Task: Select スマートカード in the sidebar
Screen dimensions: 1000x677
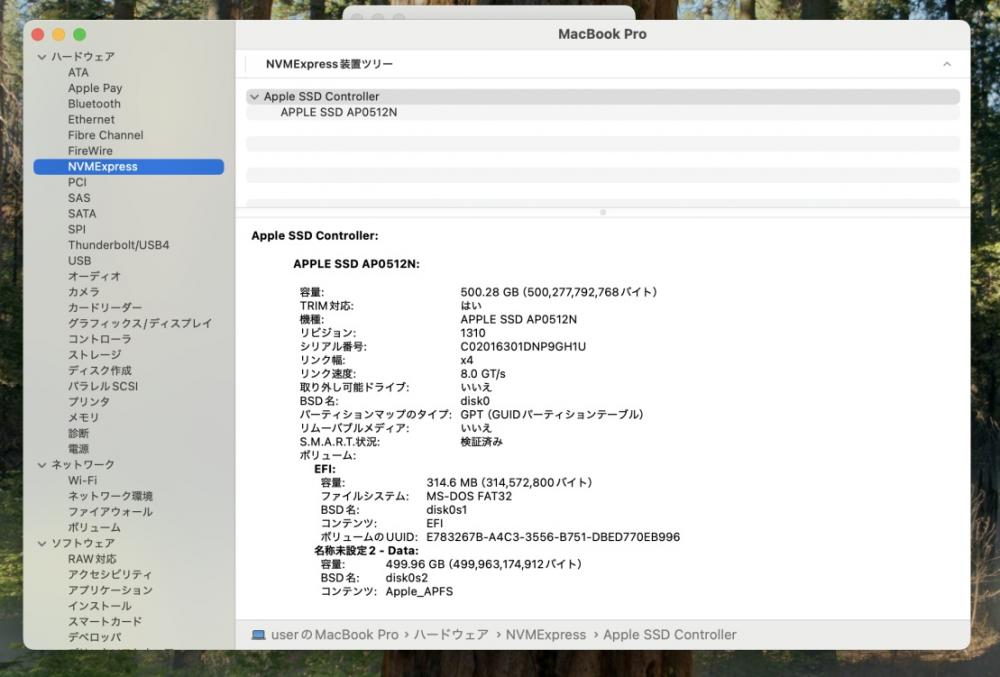Action: pos(105,622)
